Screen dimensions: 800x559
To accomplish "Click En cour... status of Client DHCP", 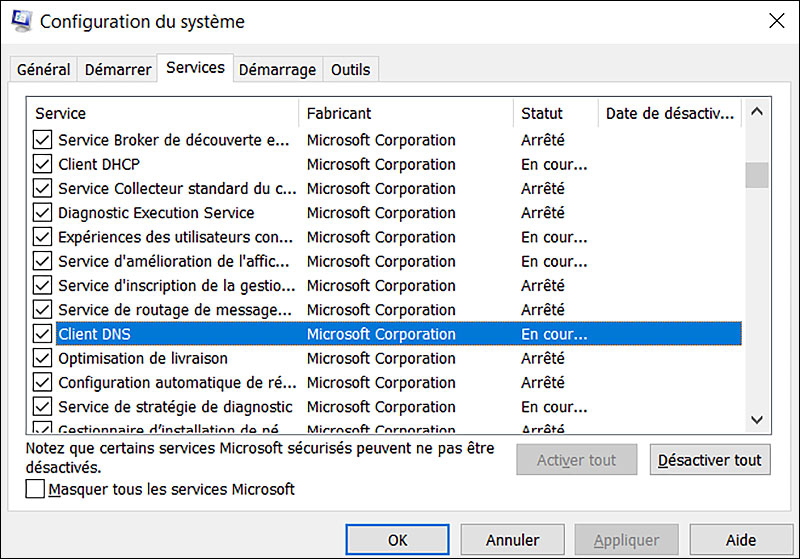I will (x=554, y=164).
